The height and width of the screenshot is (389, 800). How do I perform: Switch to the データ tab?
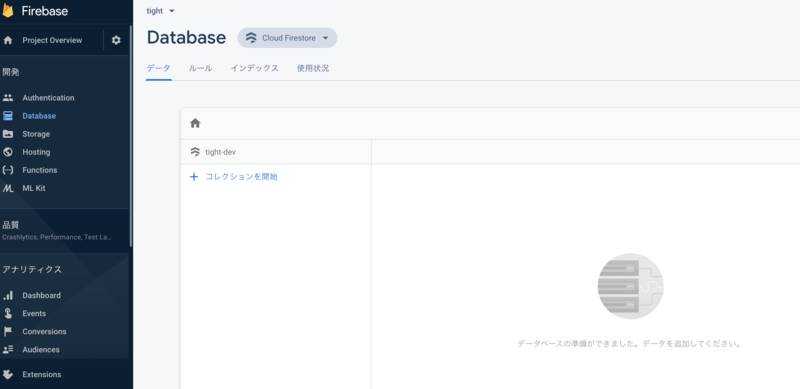point(159,68)
